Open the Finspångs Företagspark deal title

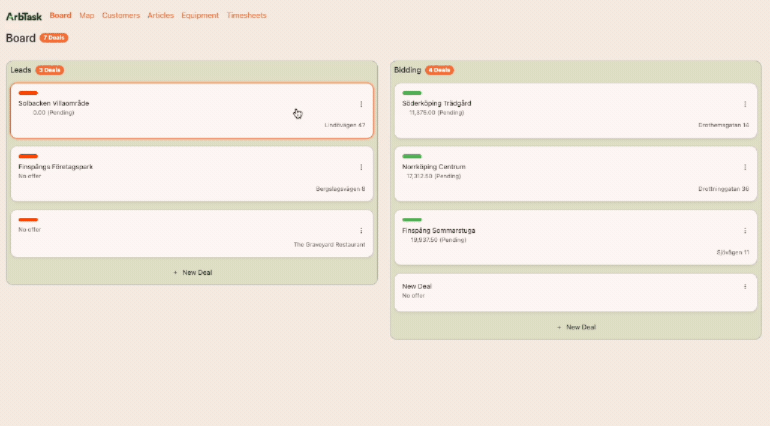pyautogui.click(x=55, y=167)
